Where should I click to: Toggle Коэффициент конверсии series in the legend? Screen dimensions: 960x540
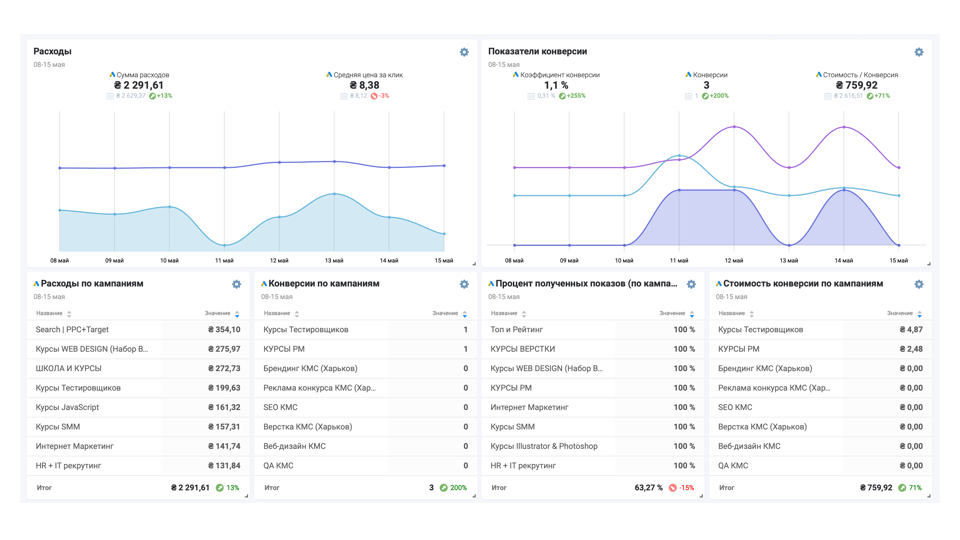[x=560, y=75]
